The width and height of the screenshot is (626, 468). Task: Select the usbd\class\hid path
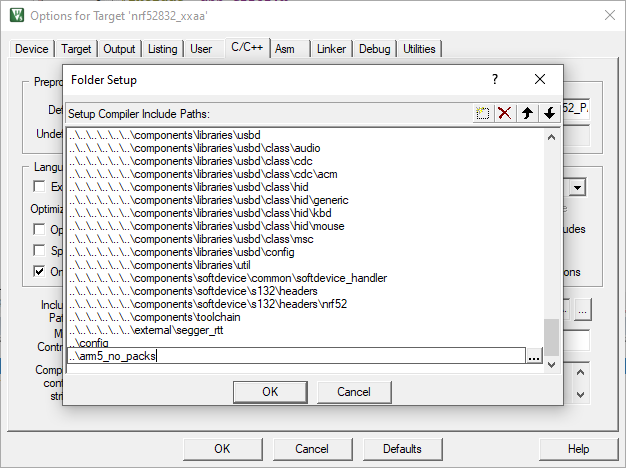point(189,187)
